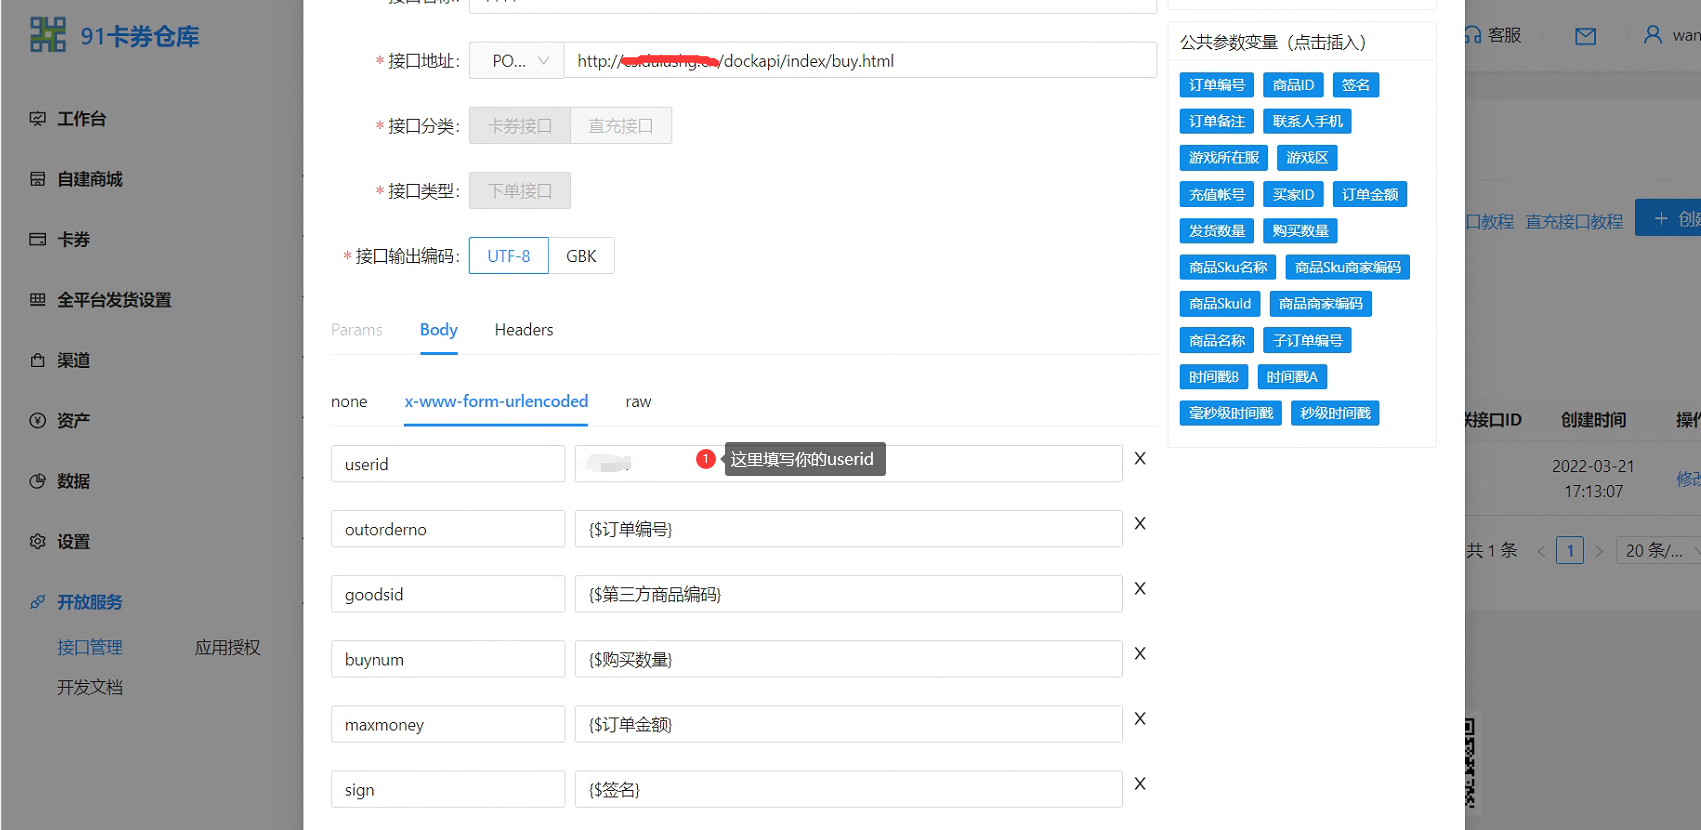Viewport: 1701px width, 830px height.
Task: Select 卡券接口 interface category
Action: 520,126
